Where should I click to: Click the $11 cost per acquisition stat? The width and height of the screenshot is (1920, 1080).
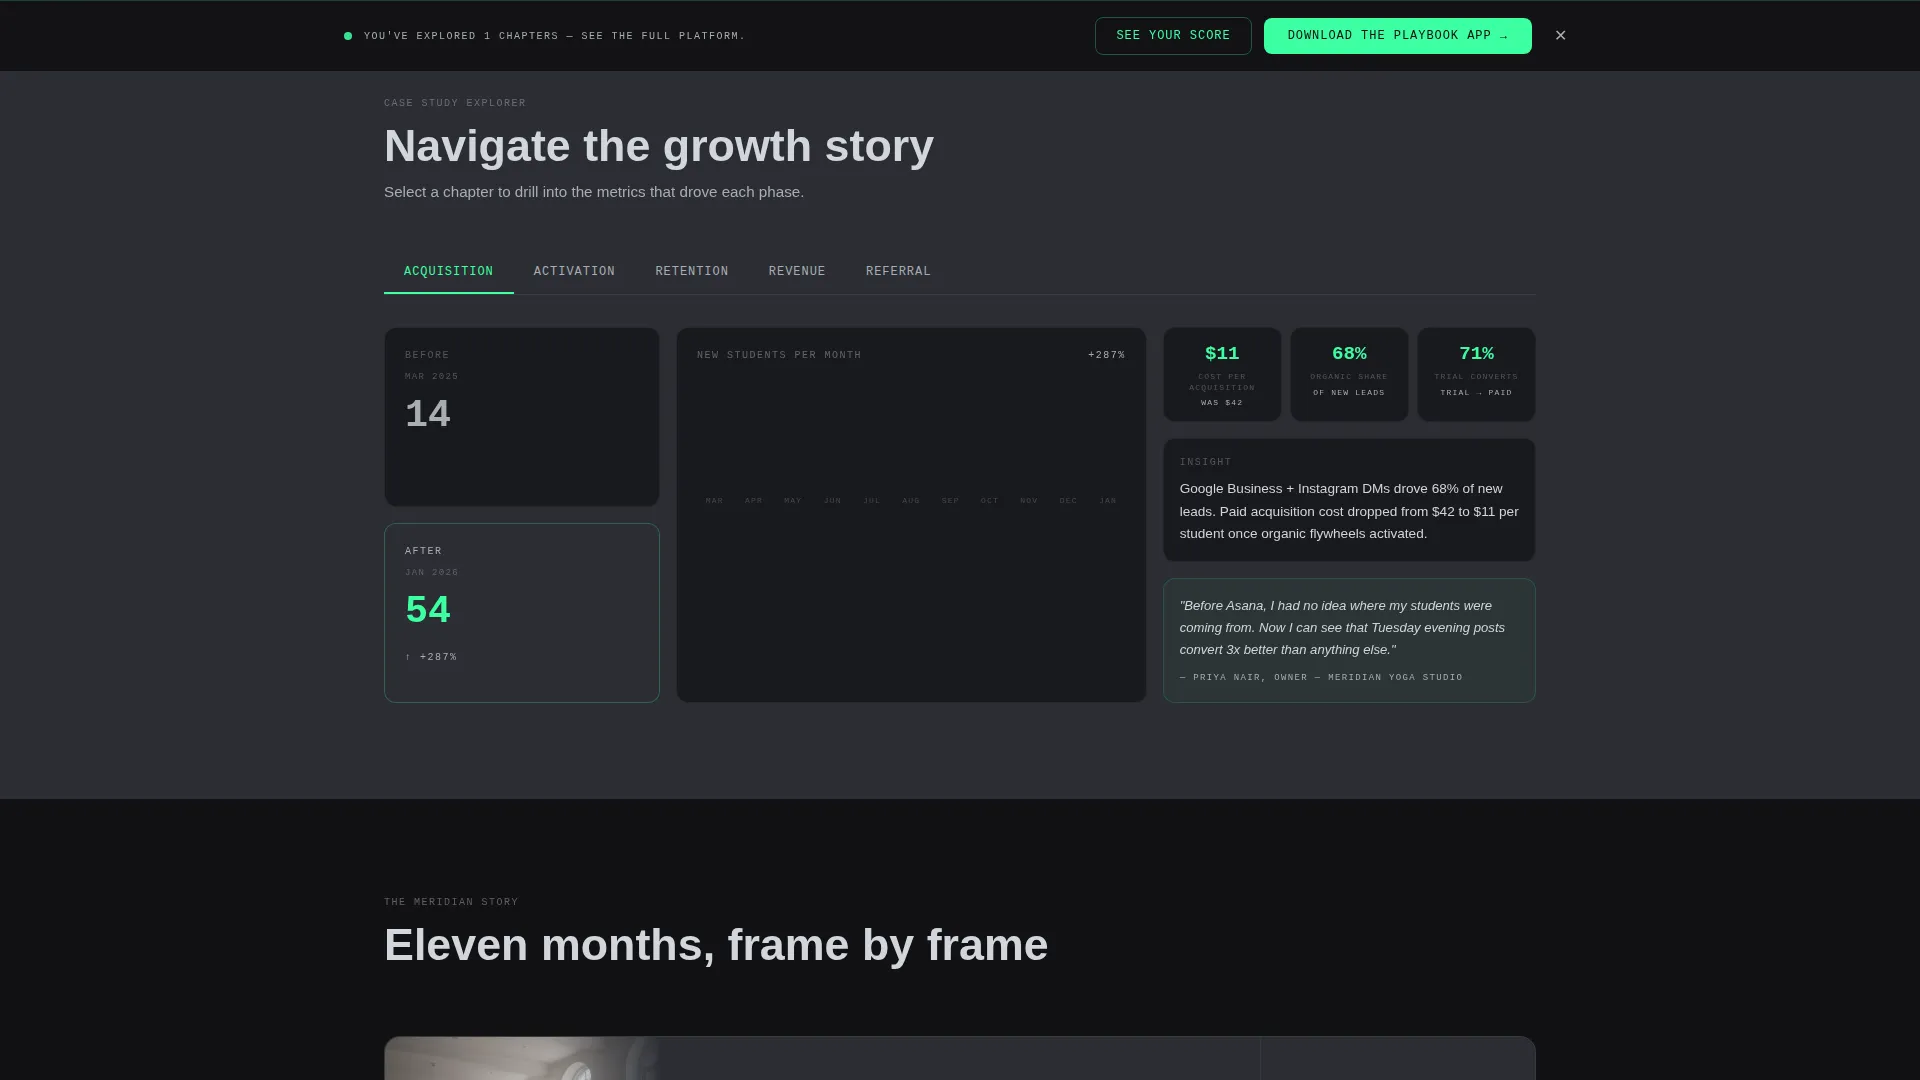tap(1222, 374)
